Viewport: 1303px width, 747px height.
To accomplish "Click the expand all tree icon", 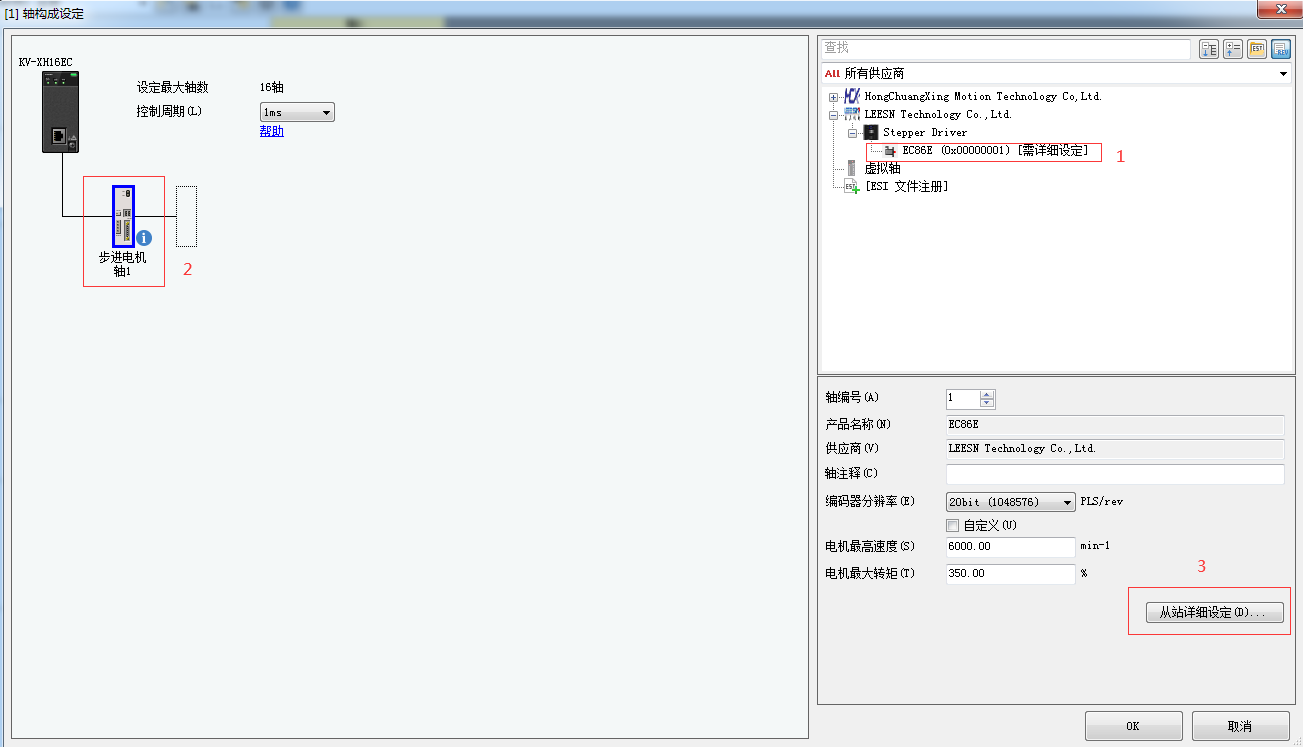I will click(x=1209, y=49).
